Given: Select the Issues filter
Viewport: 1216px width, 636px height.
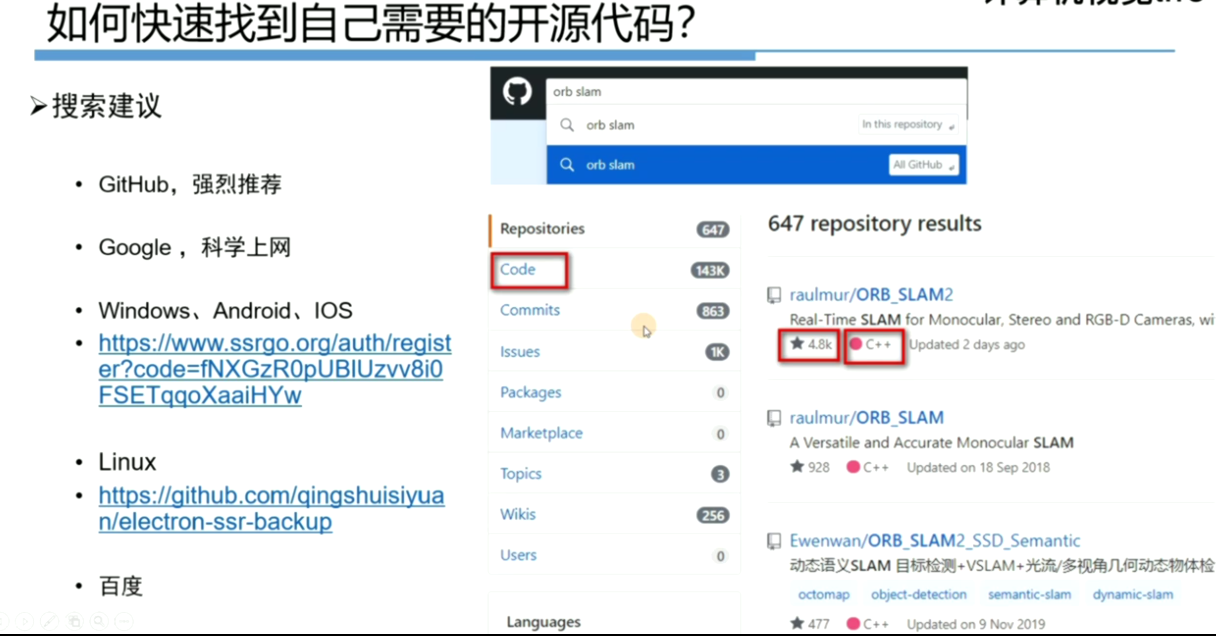Looking at the screenshot, I should pos(614,352).
